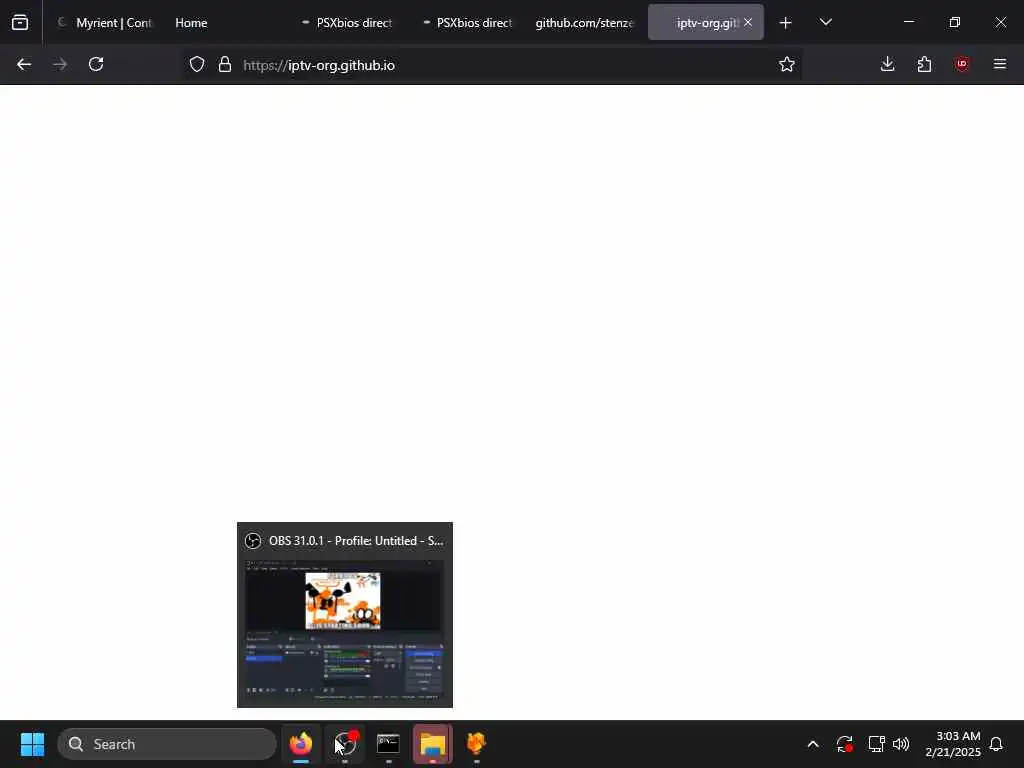
Task: Open the Extensions puzzle icon
Action: (x=924, y=64)
